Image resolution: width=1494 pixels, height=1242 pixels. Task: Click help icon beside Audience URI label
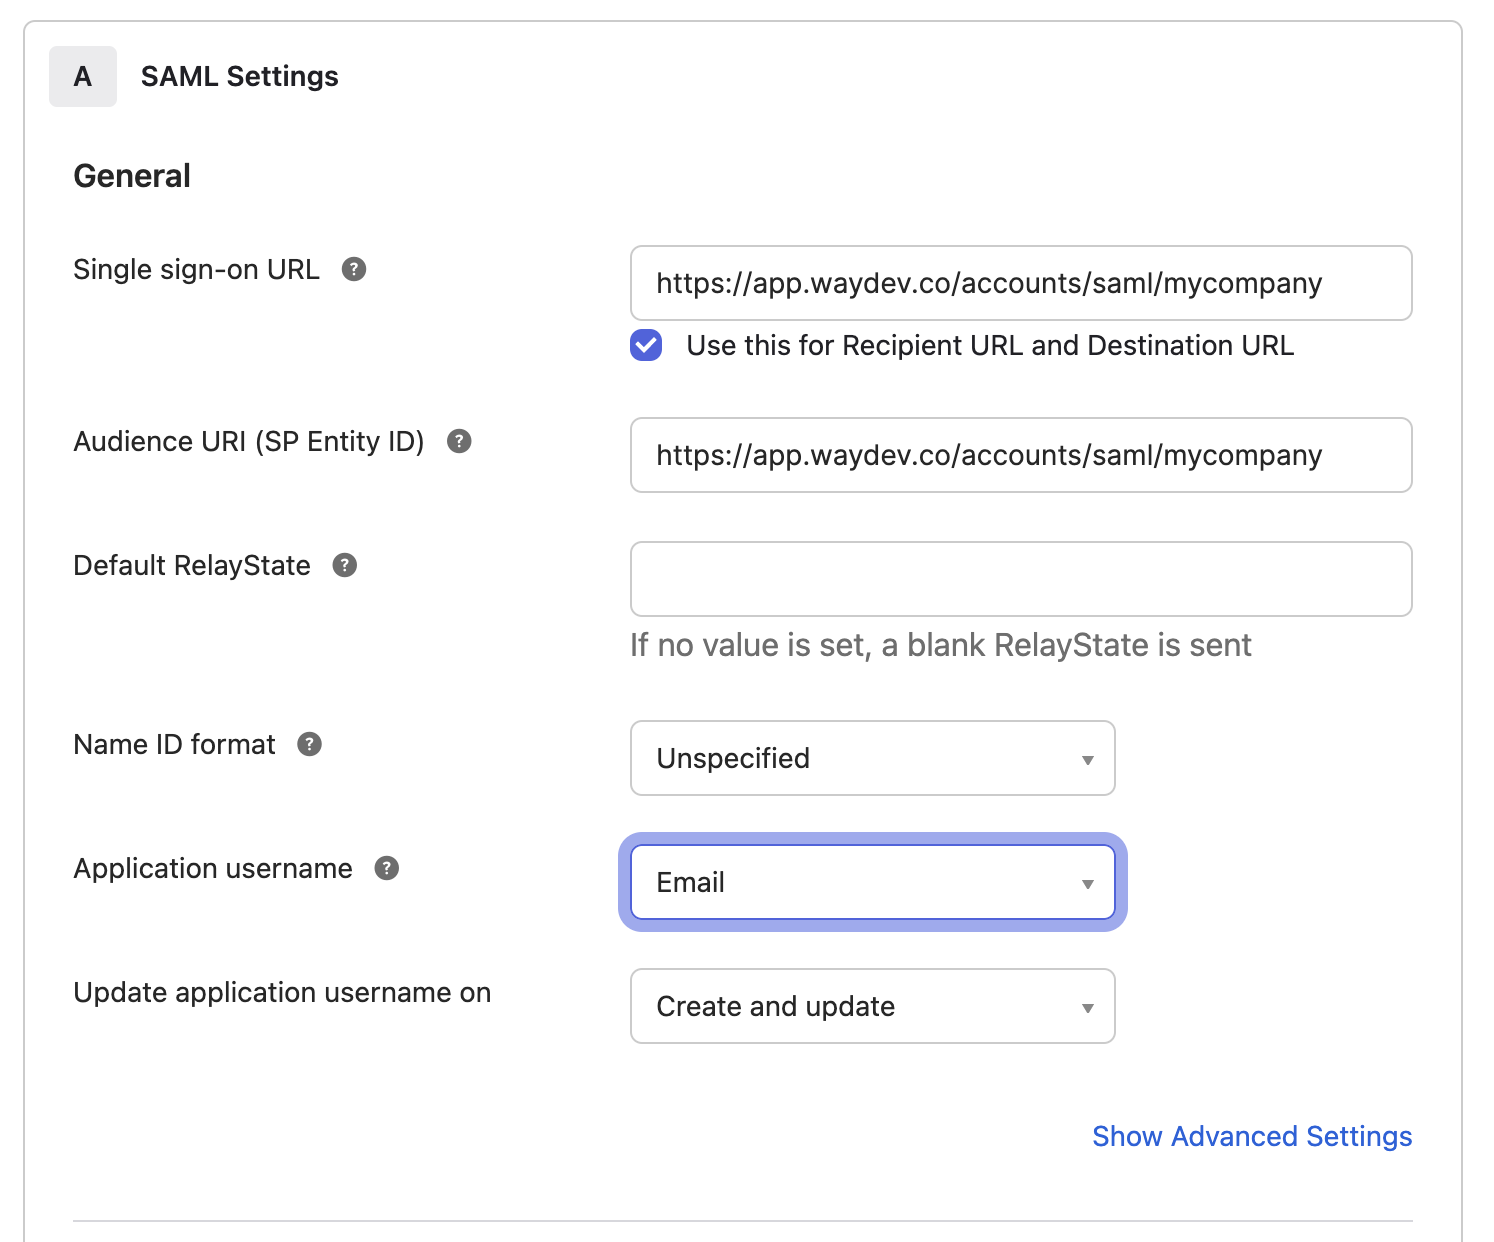[x=459, y=441]
